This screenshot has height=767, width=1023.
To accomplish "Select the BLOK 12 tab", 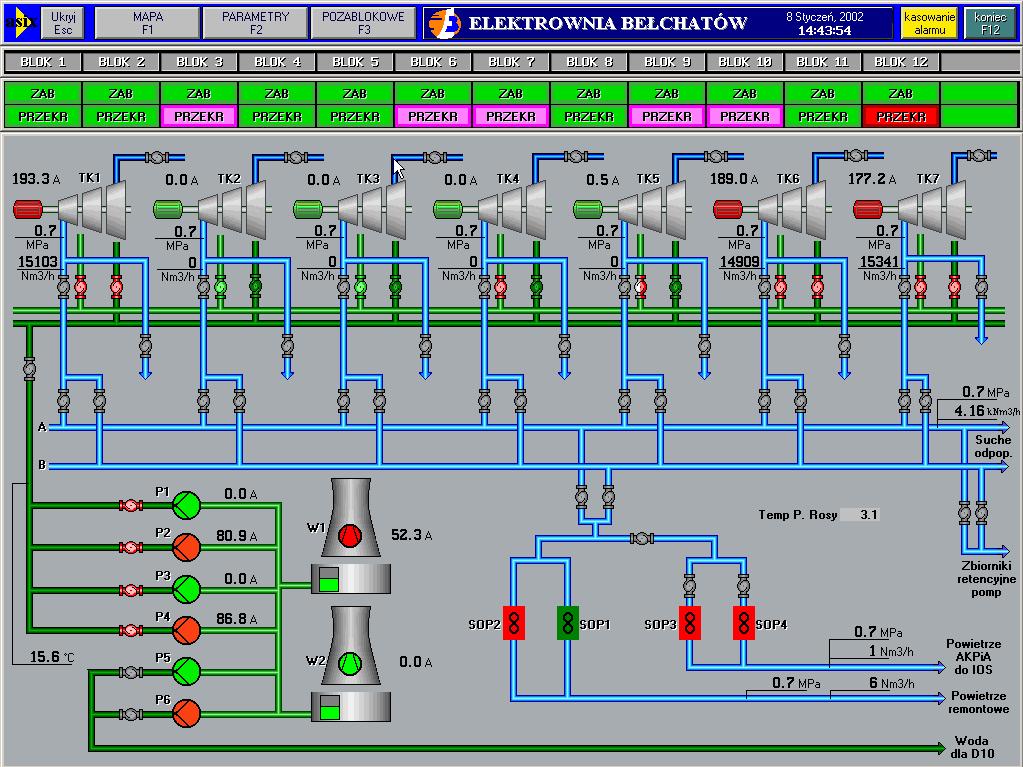I will [x=900, y=62].
